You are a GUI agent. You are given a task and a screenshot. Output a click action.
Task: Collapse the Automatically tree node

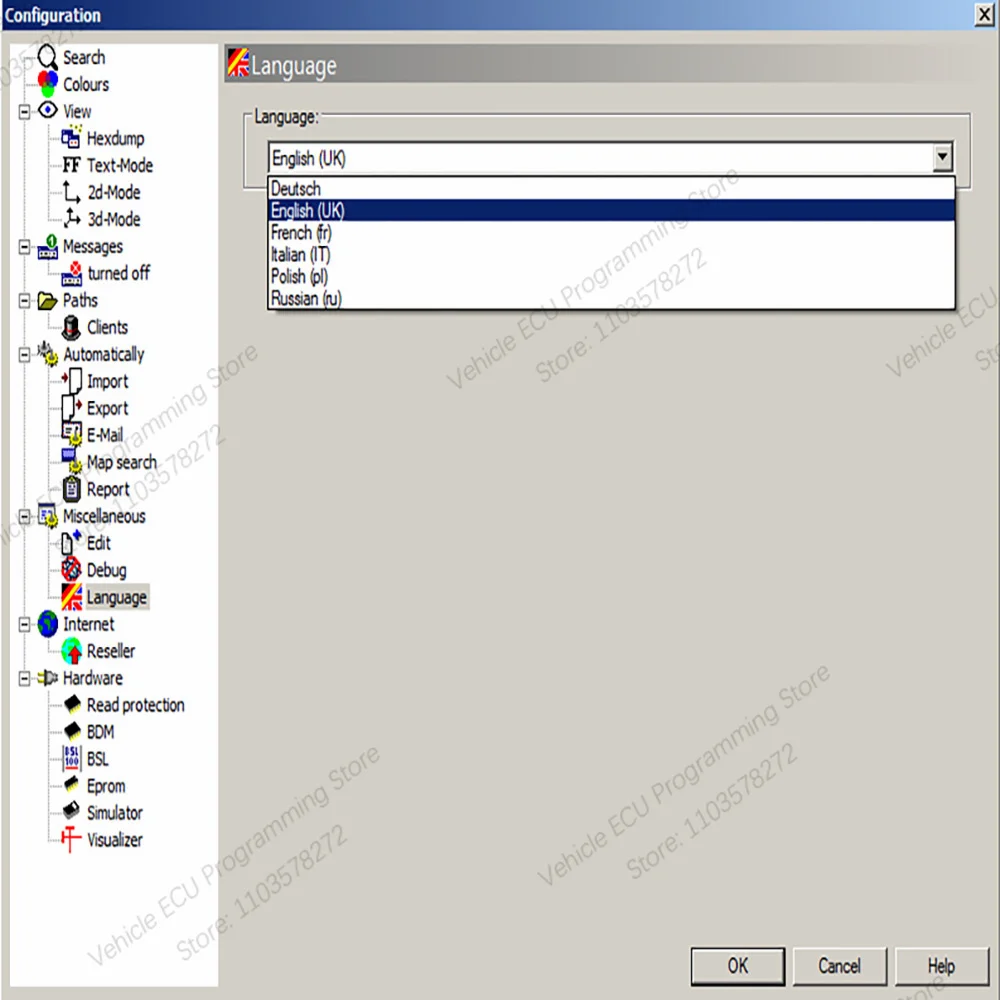point(24,355)
